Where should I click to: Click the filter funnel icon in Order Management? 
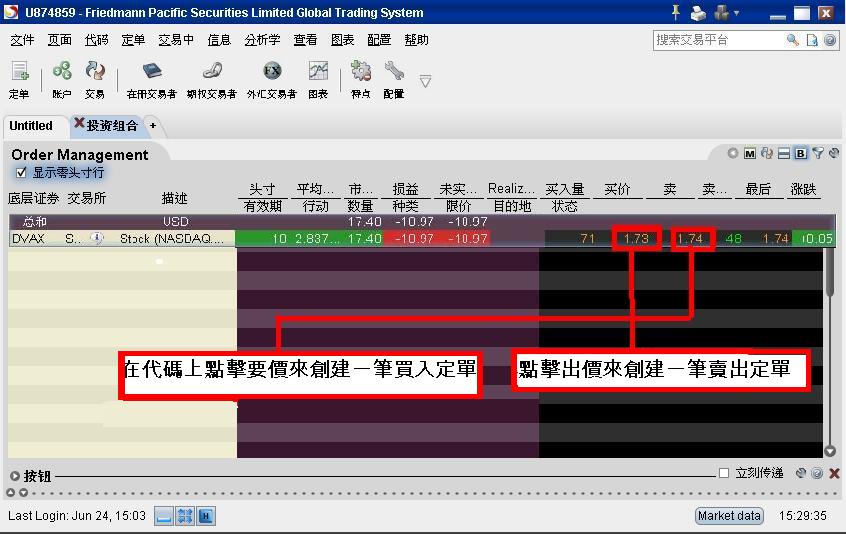(x=817, y=153)
